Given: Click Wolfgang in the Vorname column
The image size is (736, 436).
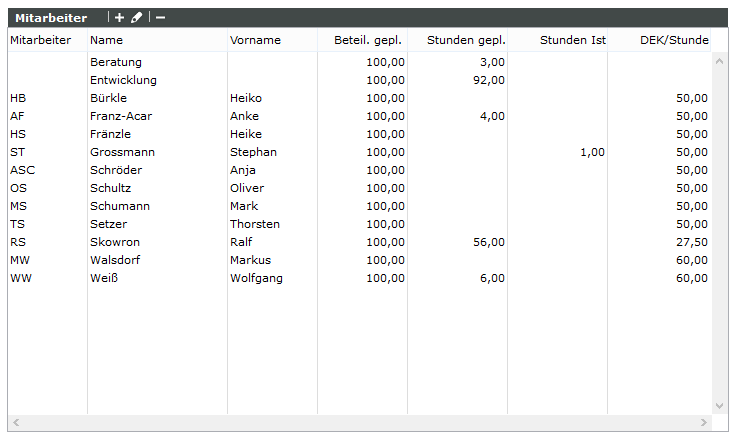Looking at the screenshot, I should (256, 278).
